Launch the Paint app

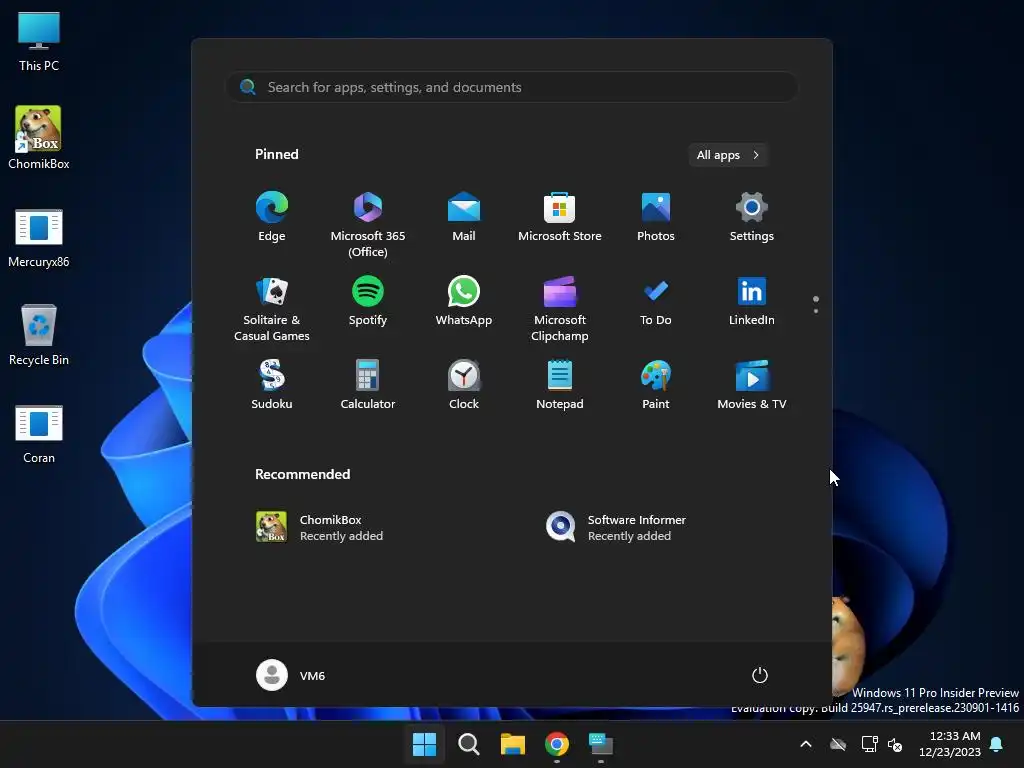click(656, 385)
